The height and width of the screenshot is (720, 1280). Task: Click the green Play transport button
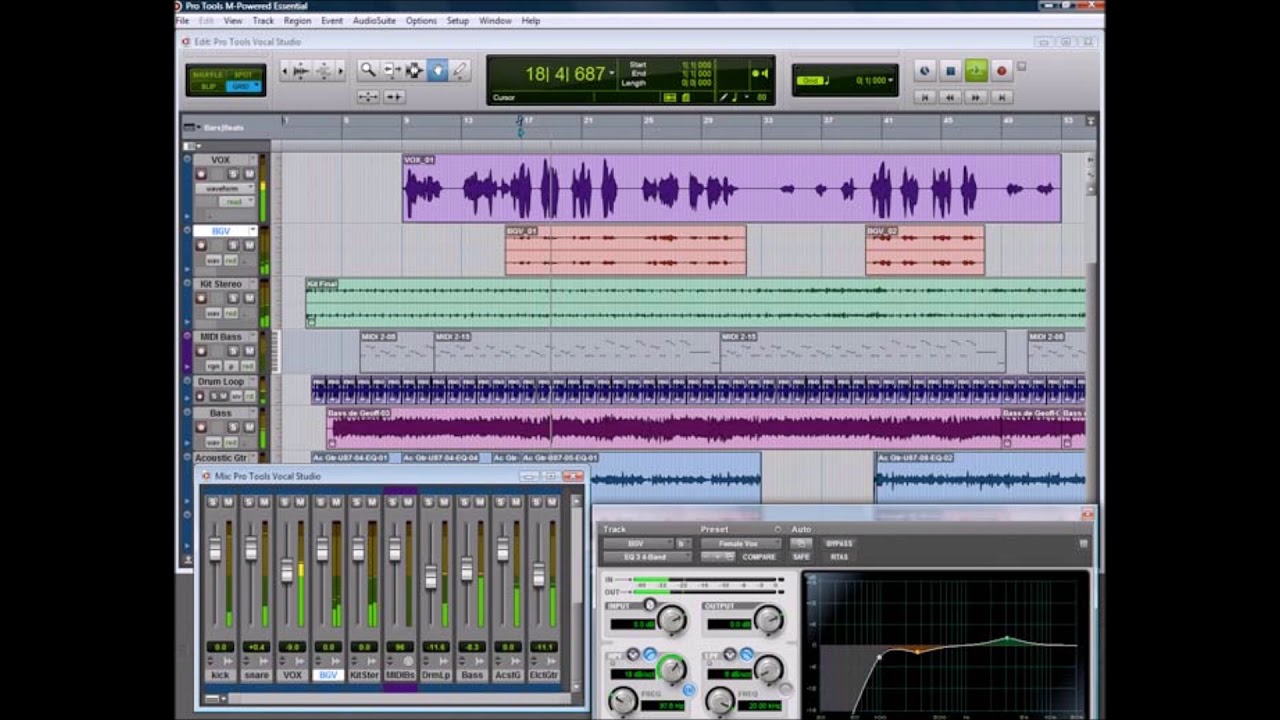coord(976,71)
